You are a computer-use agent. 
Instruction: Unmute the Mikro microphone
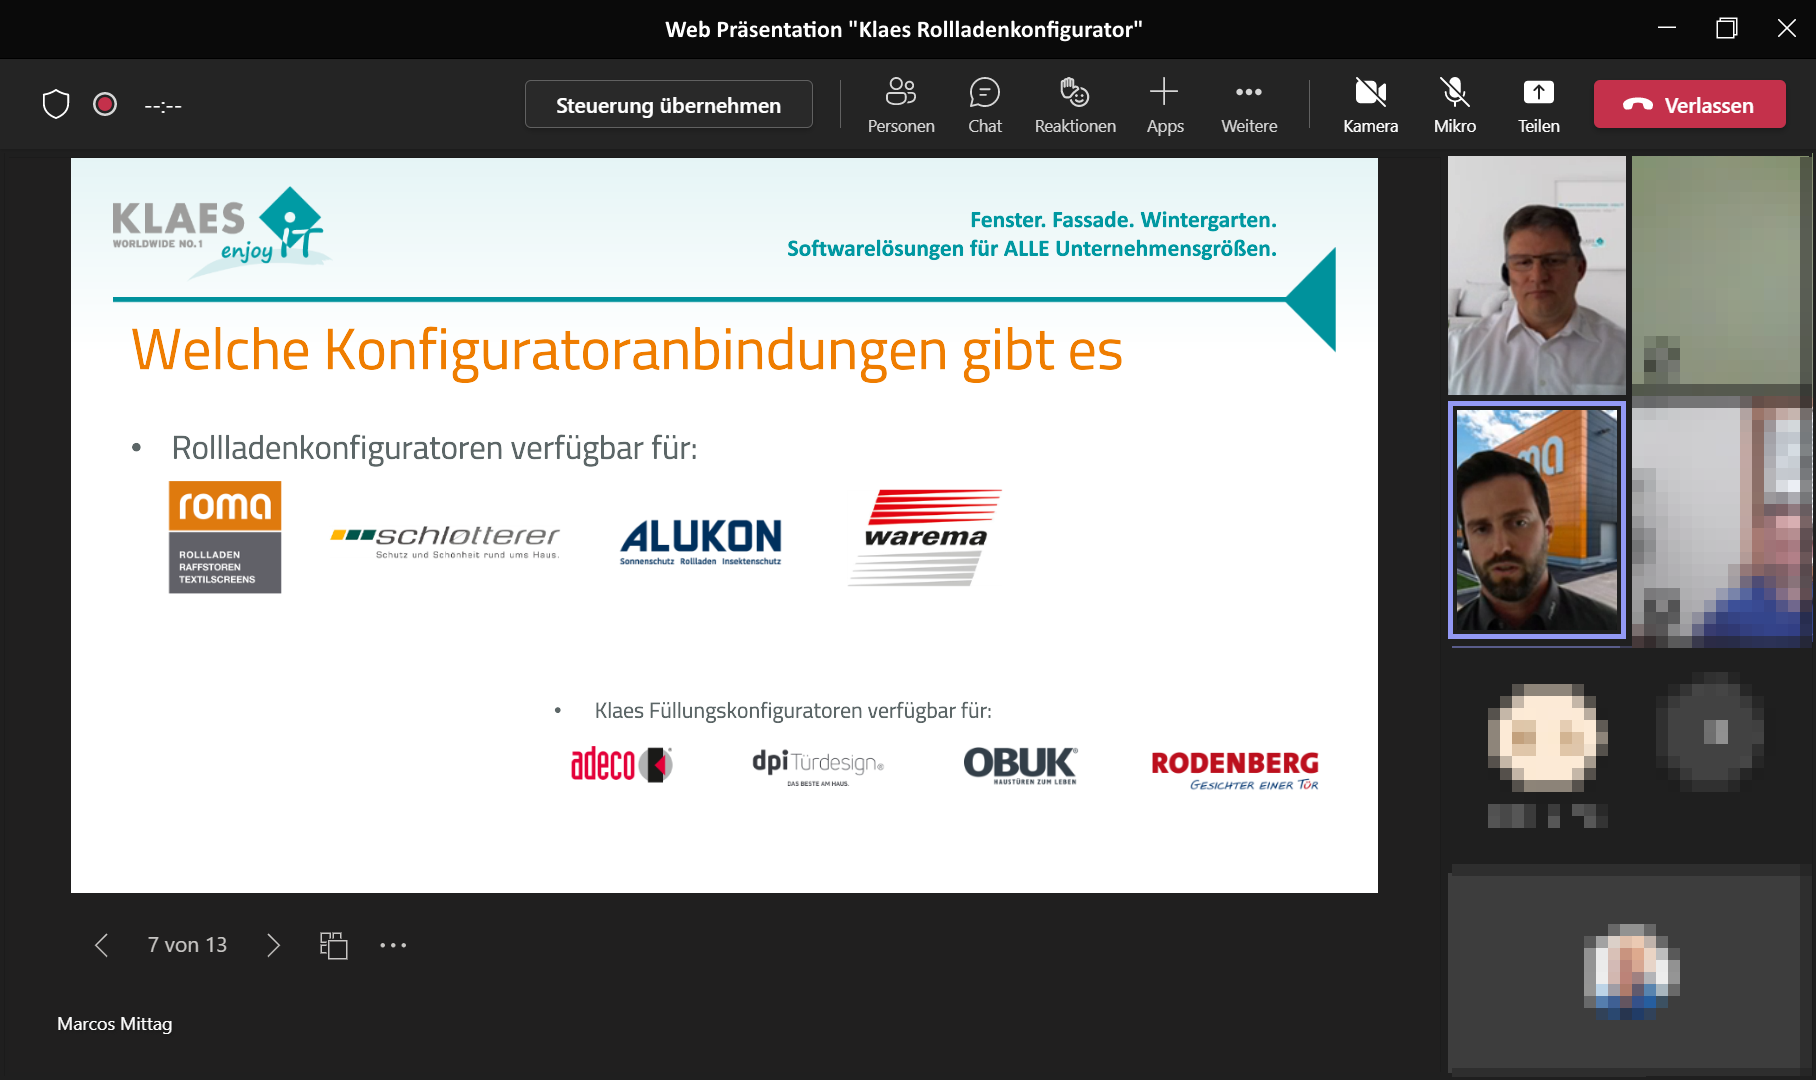pos(1455,105)
